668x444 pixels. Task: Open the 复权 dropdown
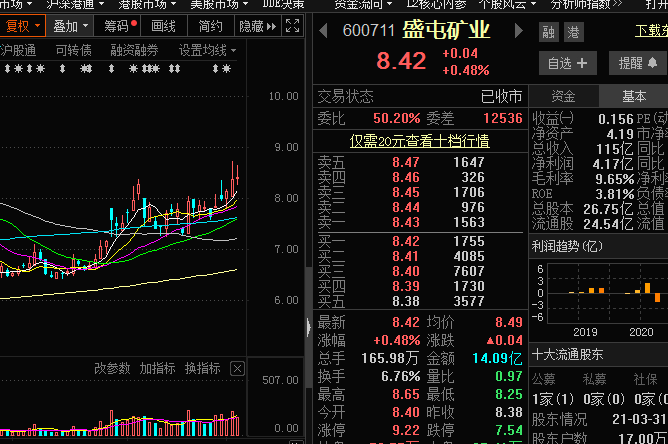point(23,26)
